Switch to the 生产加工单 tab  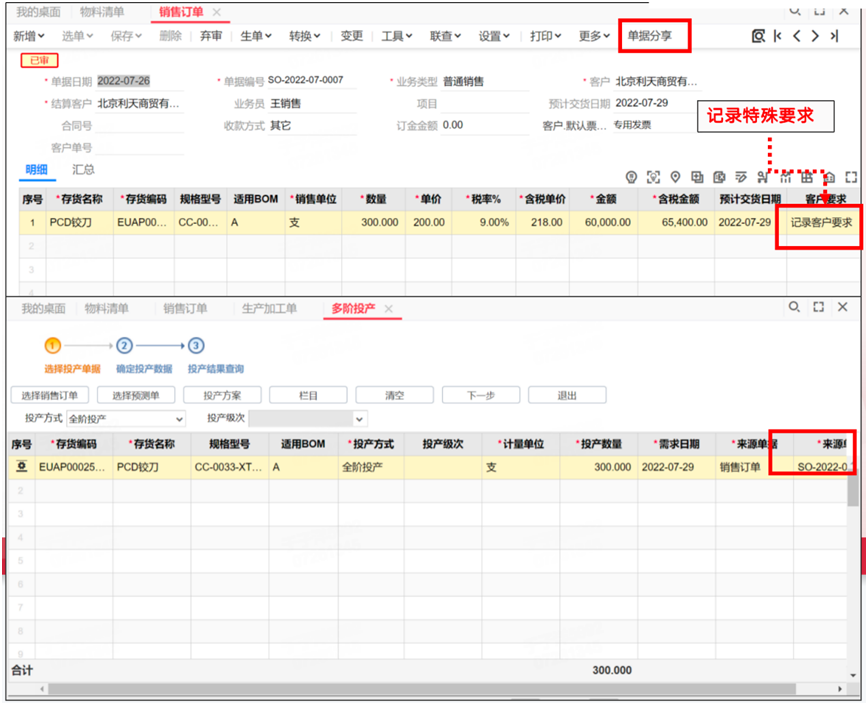pos(269,309)
